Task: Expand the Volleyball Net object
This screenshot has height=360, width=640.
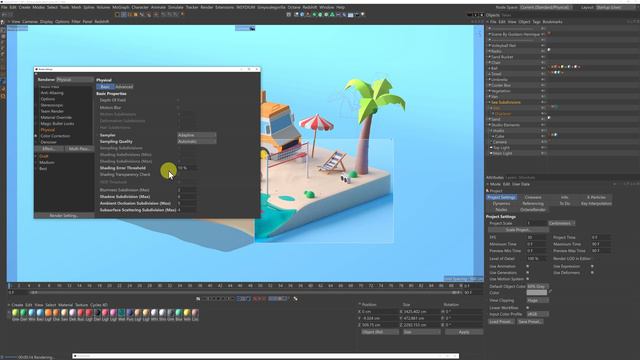Action: click(x=490, y=45)
